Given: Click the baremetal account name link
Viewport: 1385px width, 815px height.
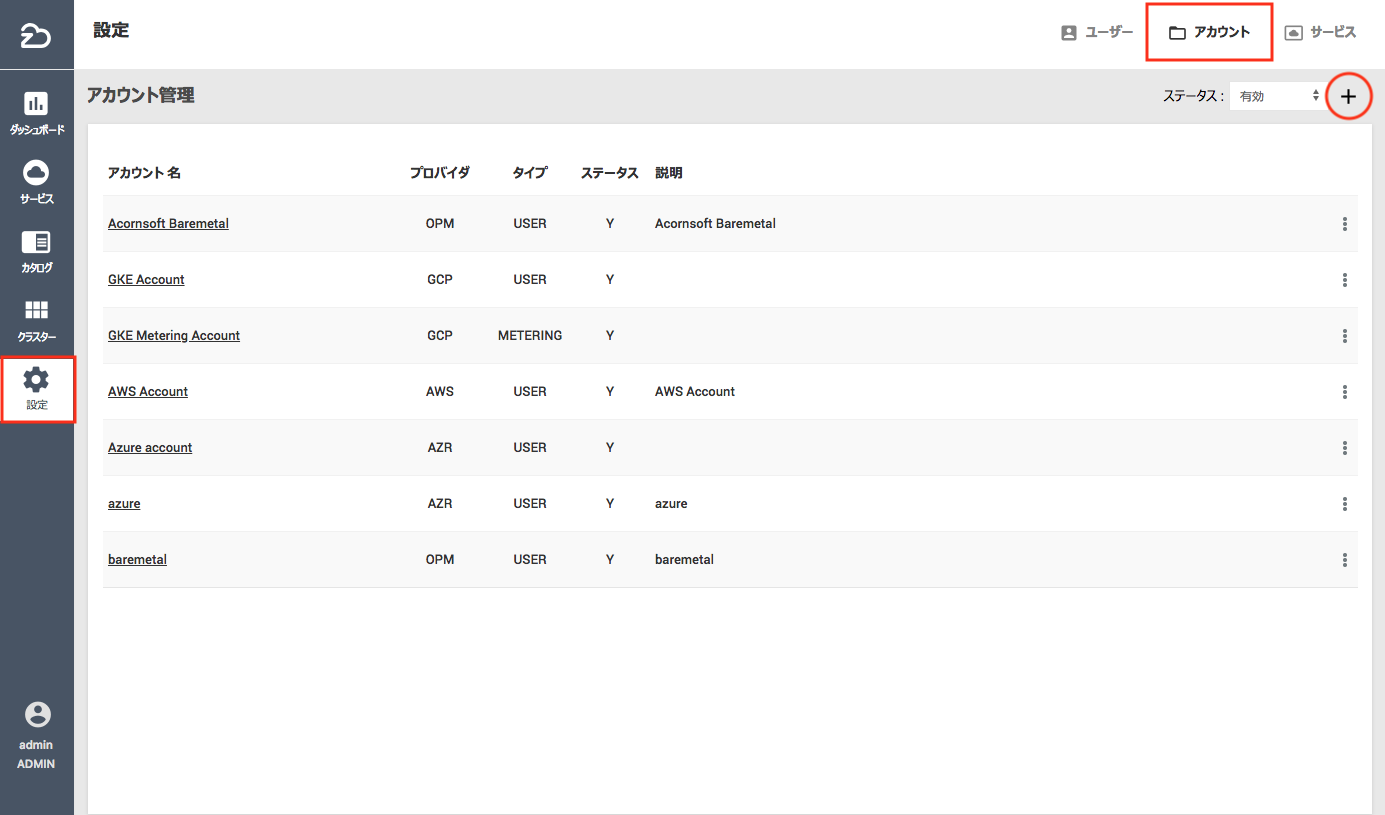Looking at the screenshot, I should [137, 560].
